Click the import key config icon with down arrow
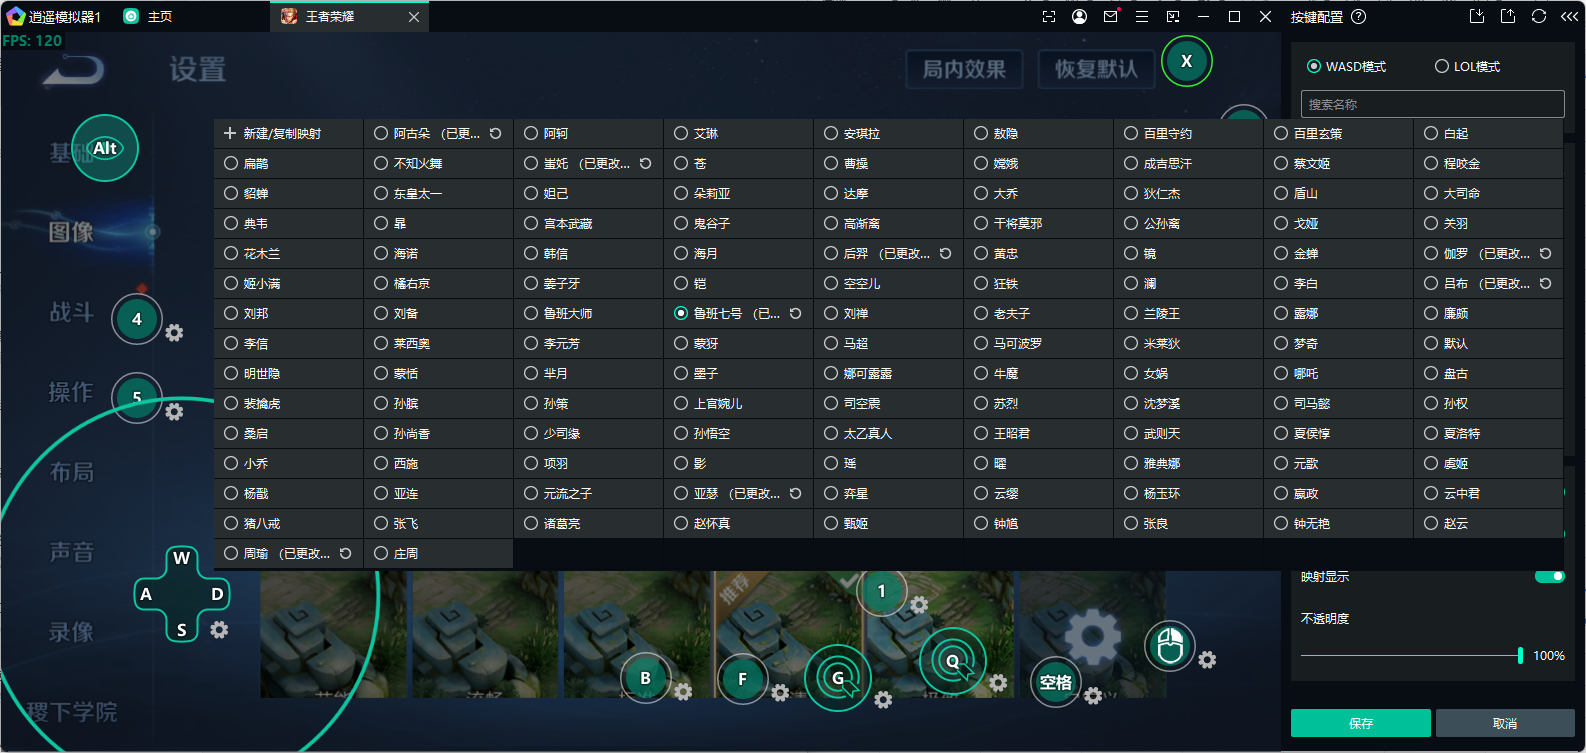The width and height of the screenshot is (1586, 753). tap(1477, 16)
